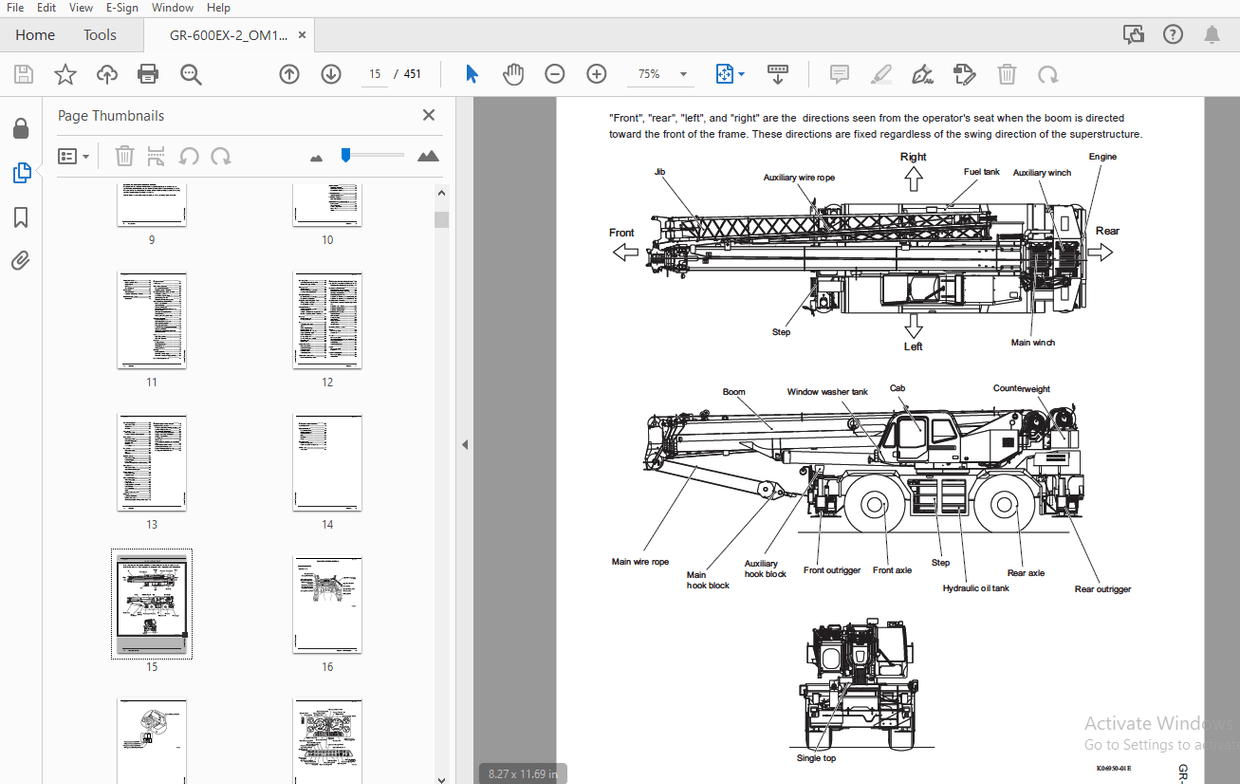Click the Print icon in toolbar
The height and width of the screenshot is (784, 1240).
pos(147,74)
